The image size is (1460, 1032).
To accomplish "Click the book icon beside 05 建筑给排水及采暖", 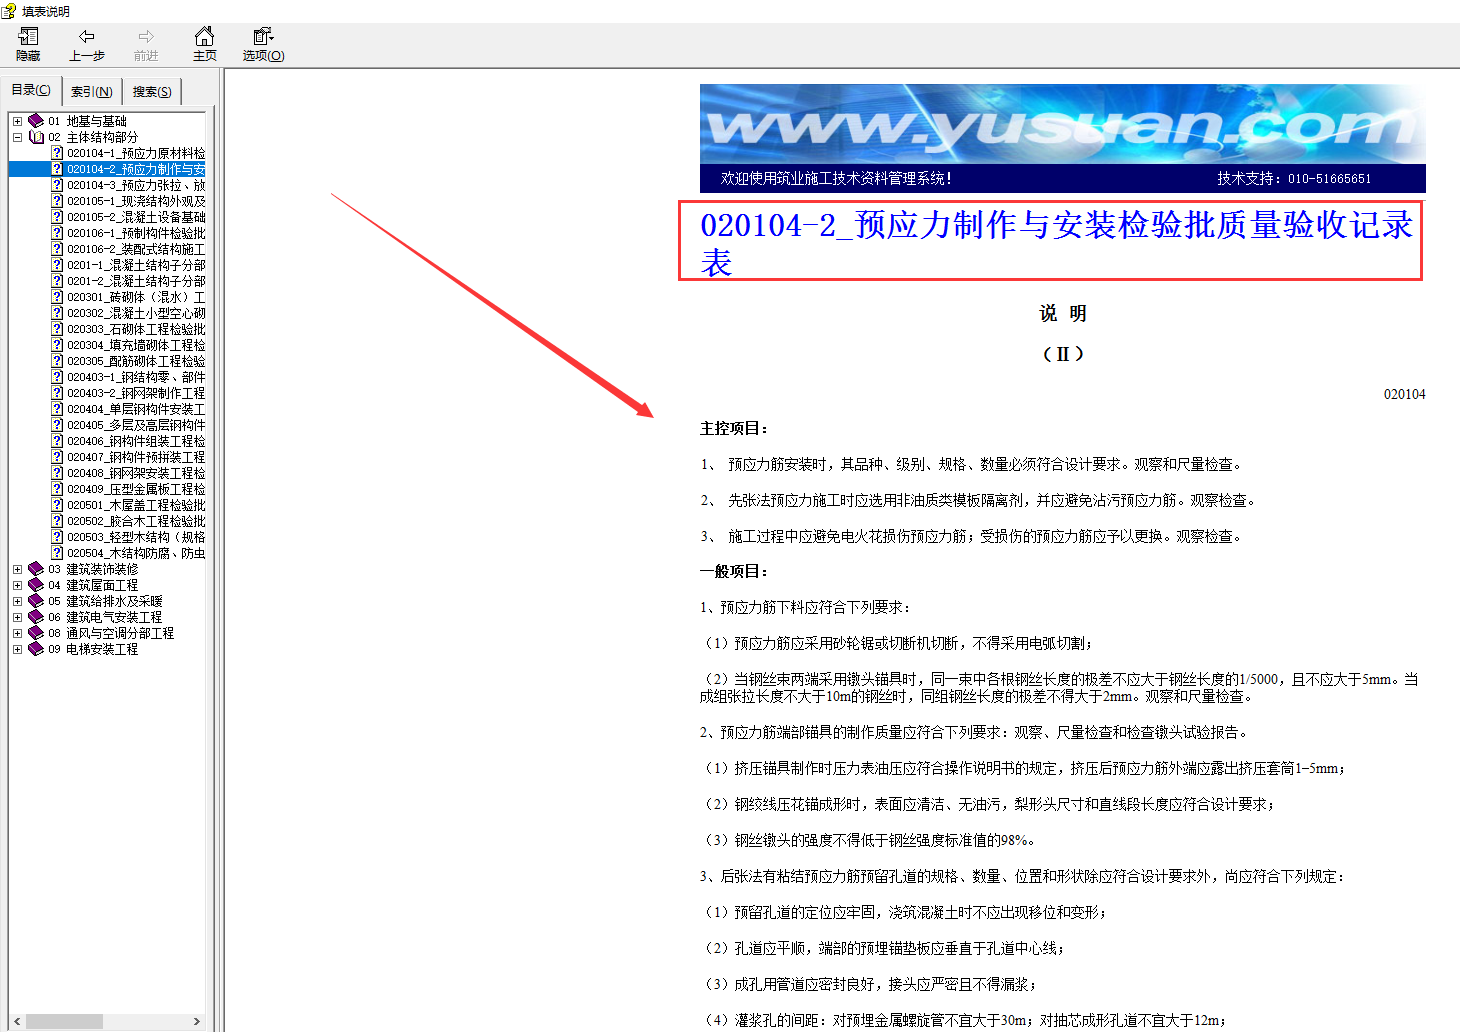I will (36, 601).
